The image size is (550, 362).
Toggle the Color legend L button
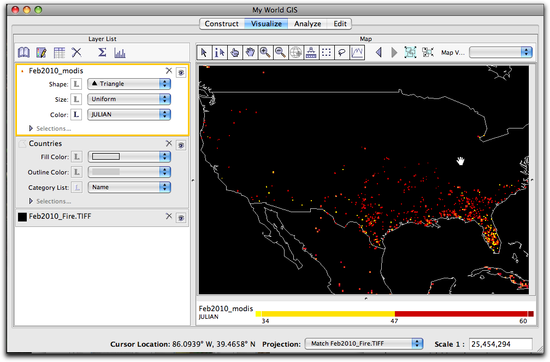(76, 114)
